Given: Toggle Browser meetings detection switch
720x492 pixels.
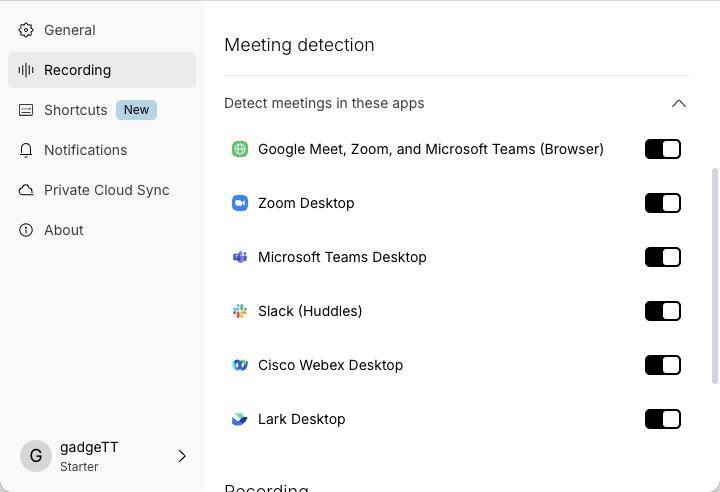Looking at the screenshot, I should [x=663, y=149].
